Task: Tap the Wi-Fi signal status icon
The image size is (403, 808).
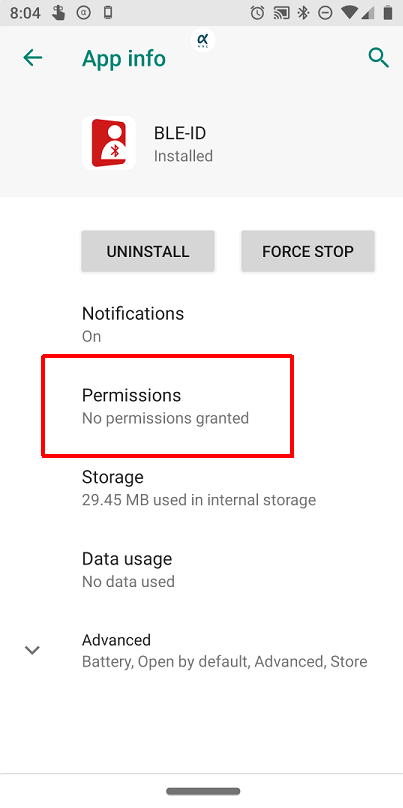Action: 349,13
